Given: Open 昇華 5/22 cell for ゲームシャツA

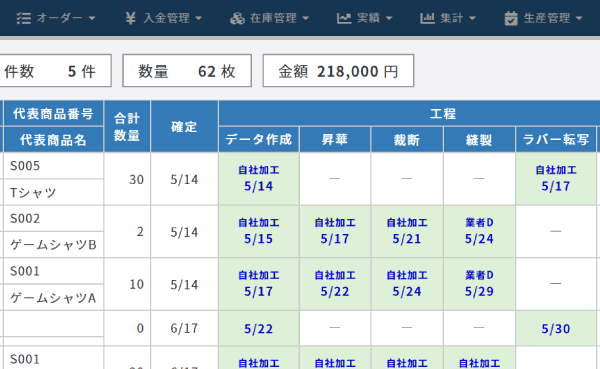Looking at the screenshot, I should pyautogui.click(x=335, y=284).
